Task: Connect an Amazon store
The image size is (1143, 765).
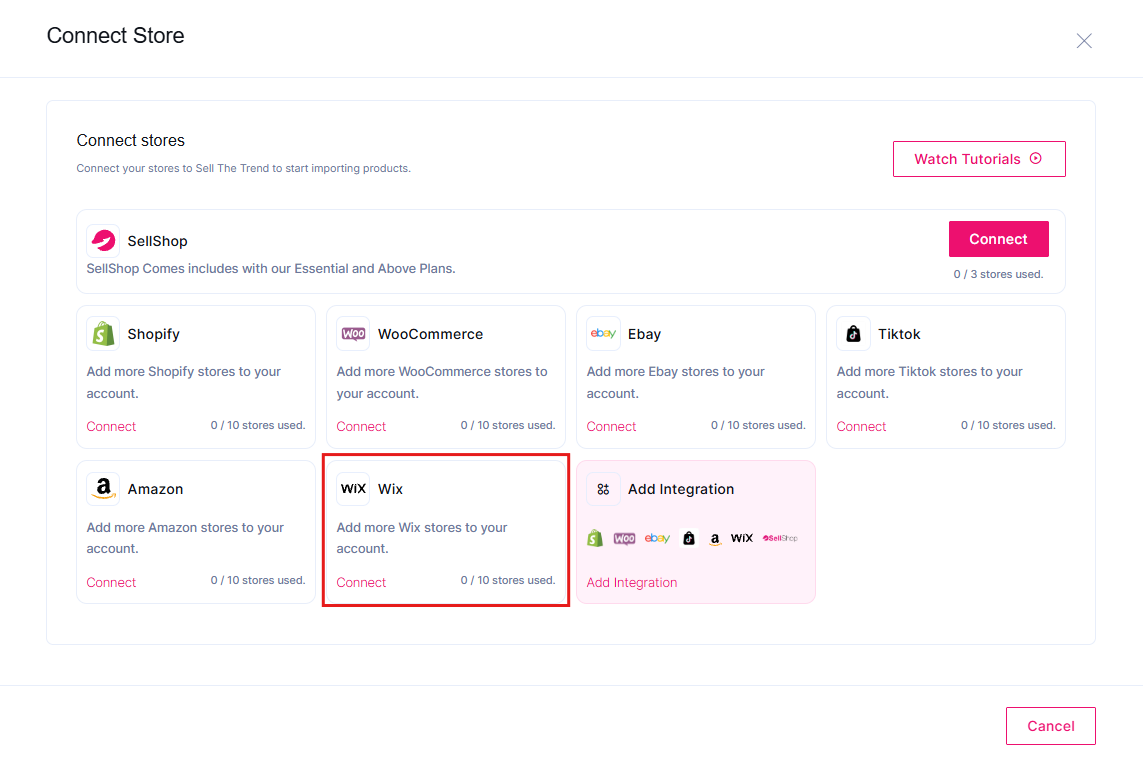Action: 112,583
